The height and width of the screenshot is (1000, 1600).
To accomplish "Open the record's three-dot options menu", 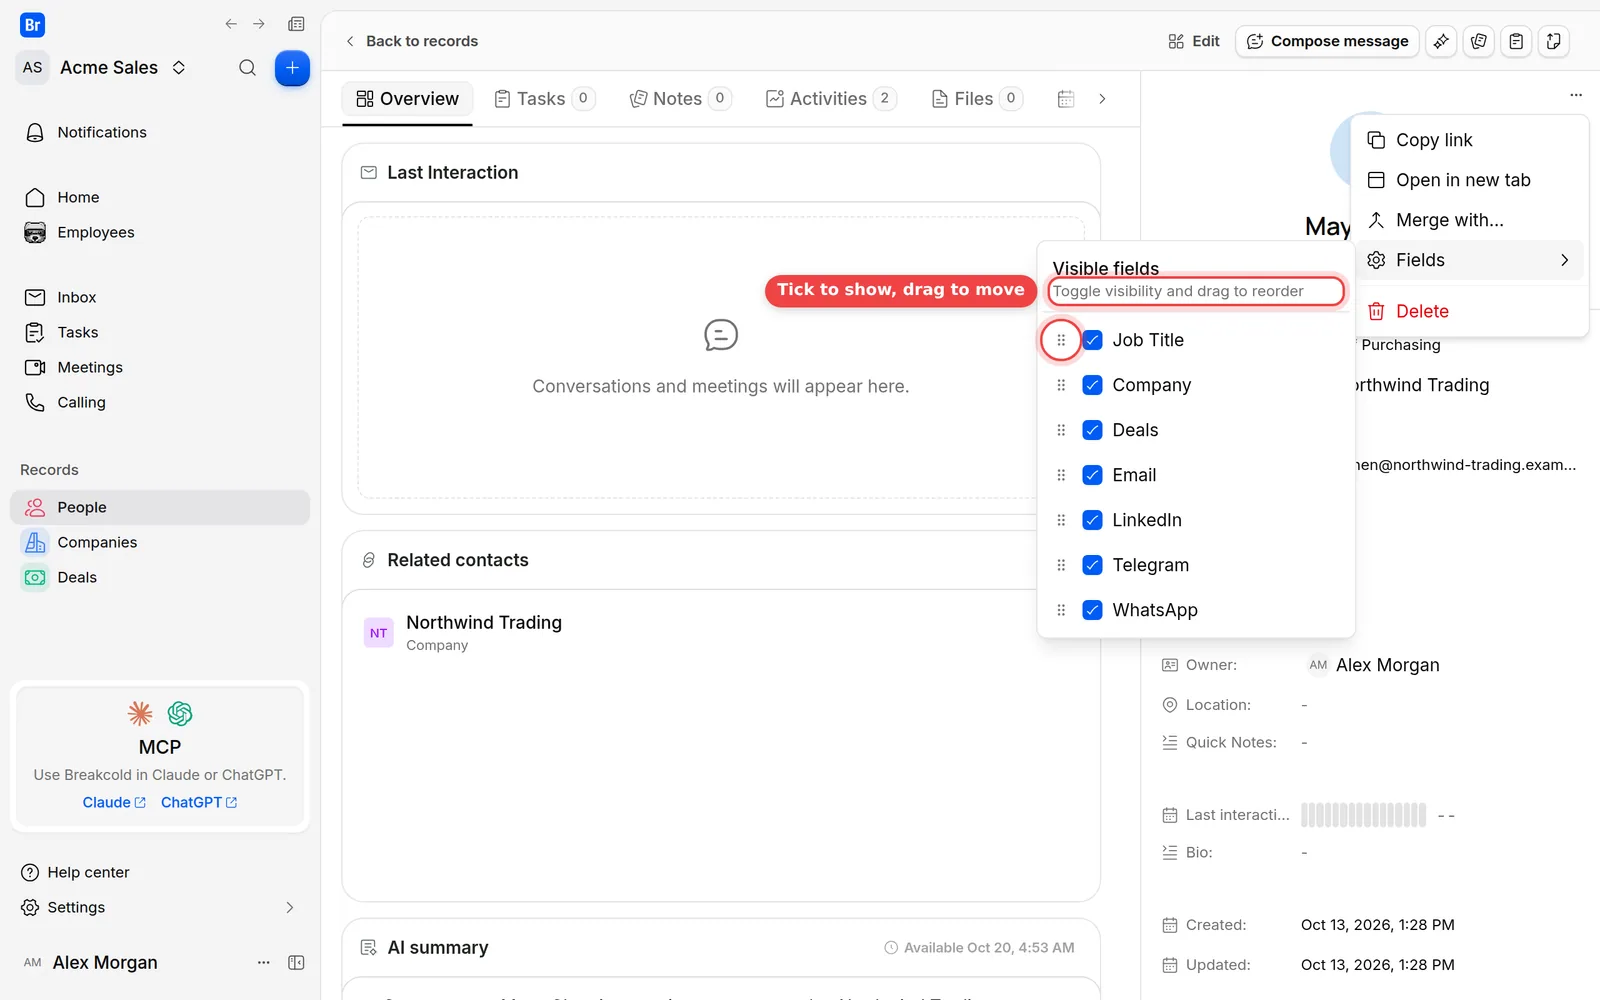I will coord(1576,95).
